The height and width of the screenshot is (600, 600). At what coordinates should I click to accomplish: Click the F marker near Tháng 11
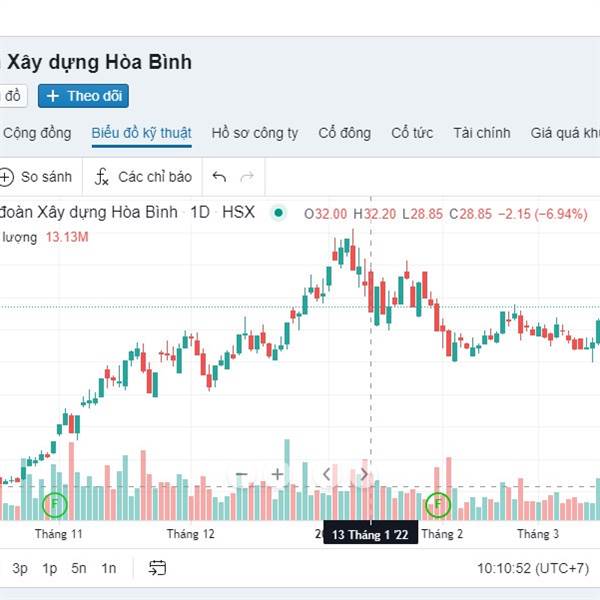[55, 504]
